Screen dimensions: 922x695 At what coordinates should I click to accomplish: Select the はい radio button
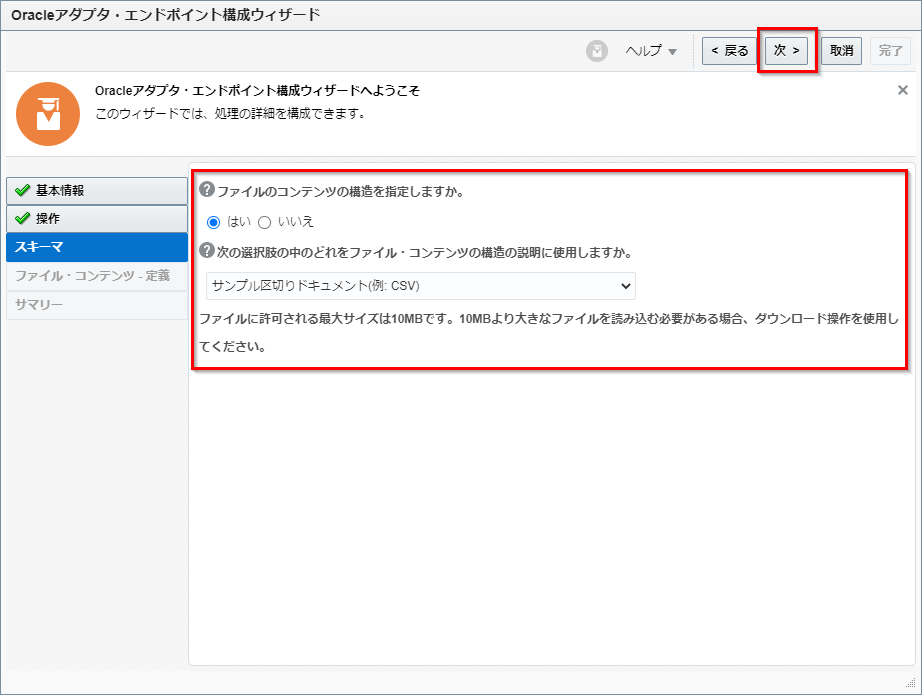213,222
